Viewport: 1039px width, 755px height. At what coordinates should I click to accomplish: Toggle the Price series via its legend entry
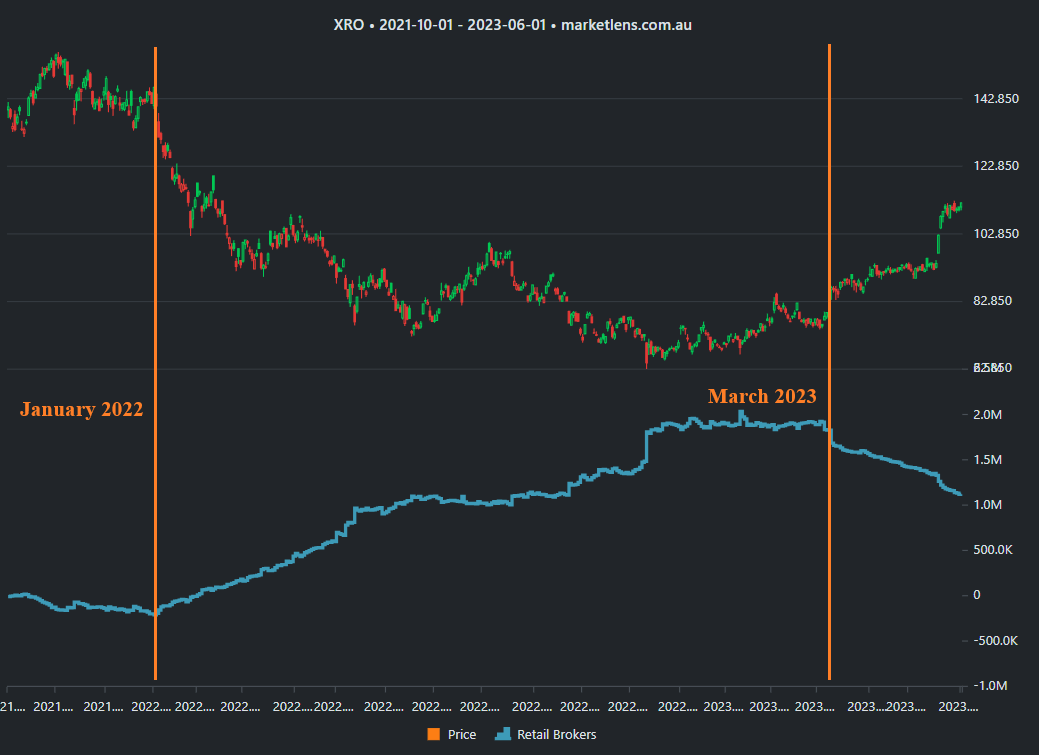[x=461, y=734]
